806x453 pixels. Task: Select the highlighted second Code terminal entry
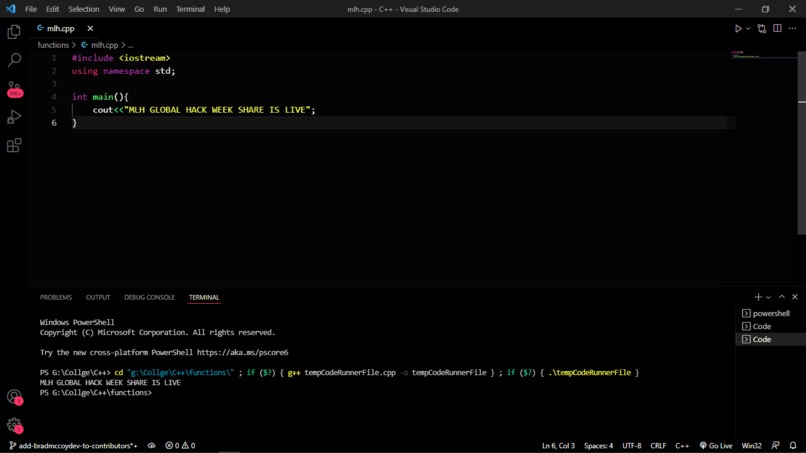[x=771, y=339]
